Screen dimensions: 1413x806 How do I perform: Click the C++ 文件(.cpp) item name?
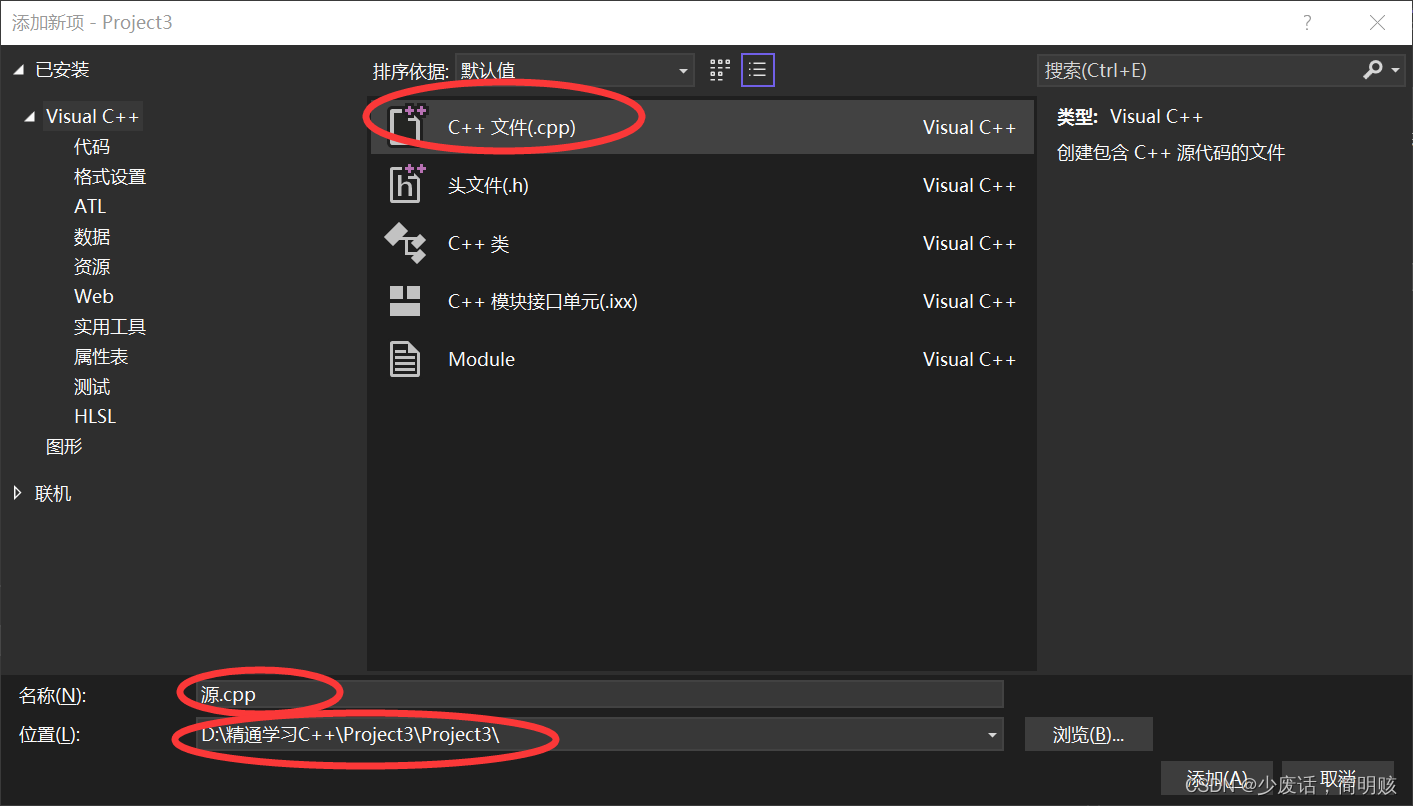point(512,127)
